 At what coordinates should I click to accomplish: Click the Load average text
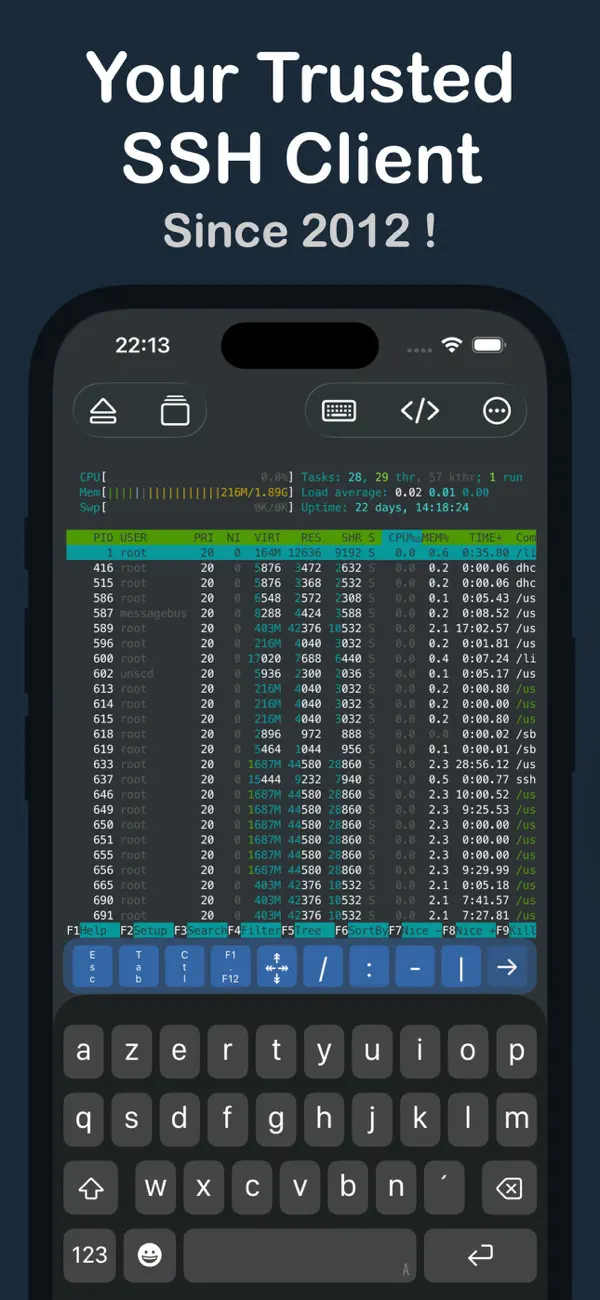click(395, 493)
